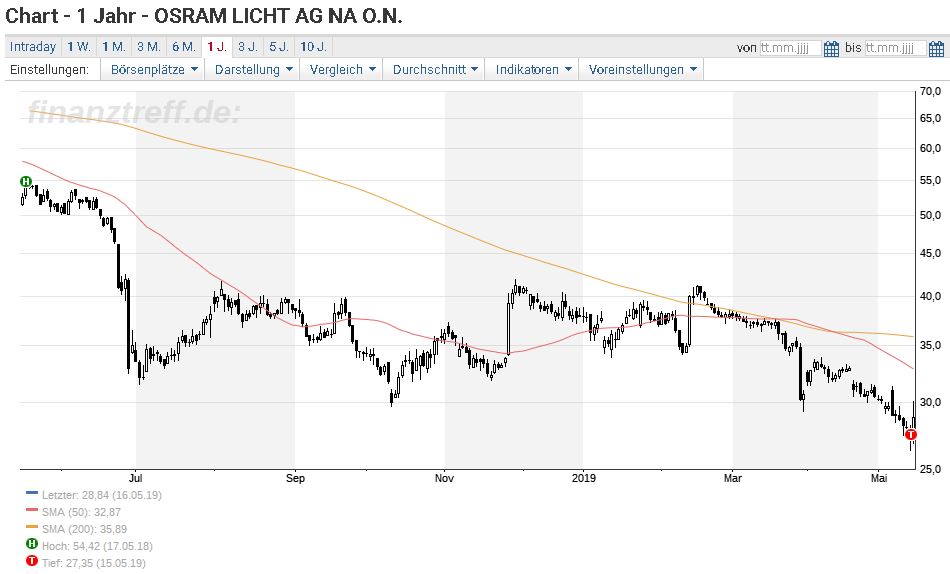
Task: Open the Voreinstellungen dropdown
Action: tap(642, 70)
